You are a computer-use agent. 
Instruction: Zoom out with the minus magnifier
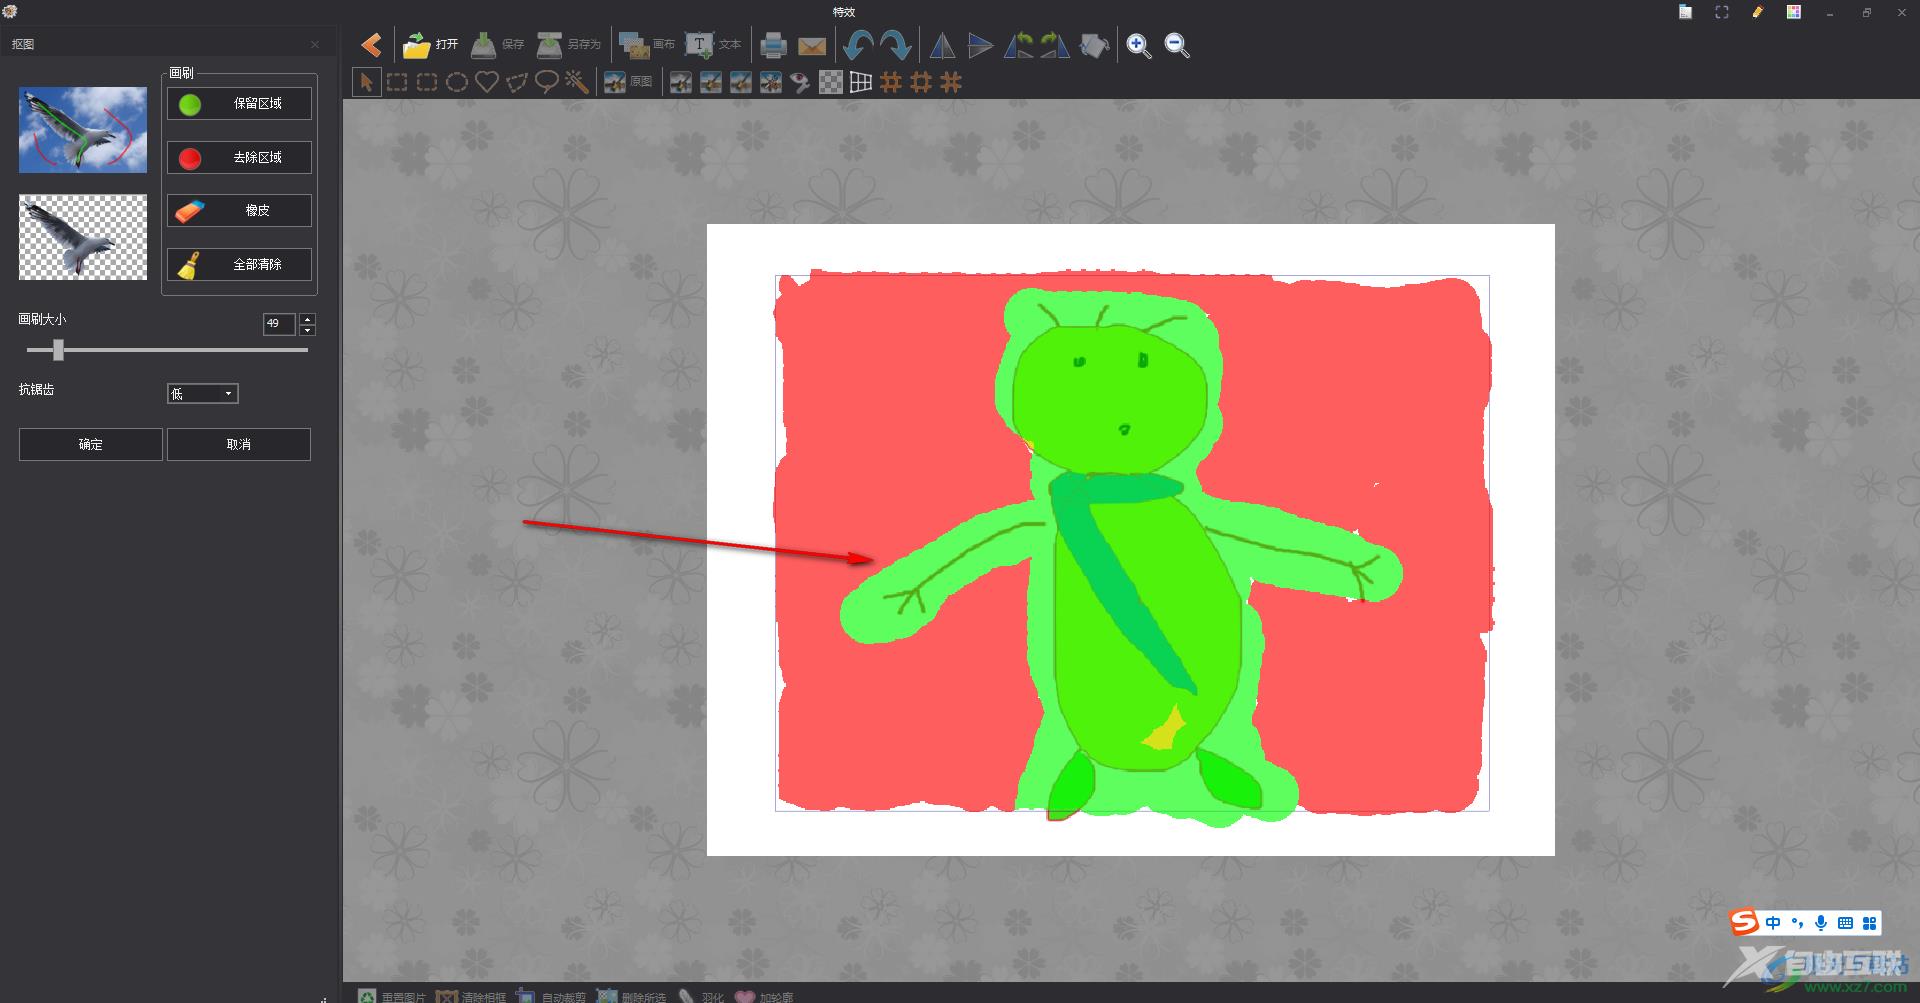tap(1177, 45)
